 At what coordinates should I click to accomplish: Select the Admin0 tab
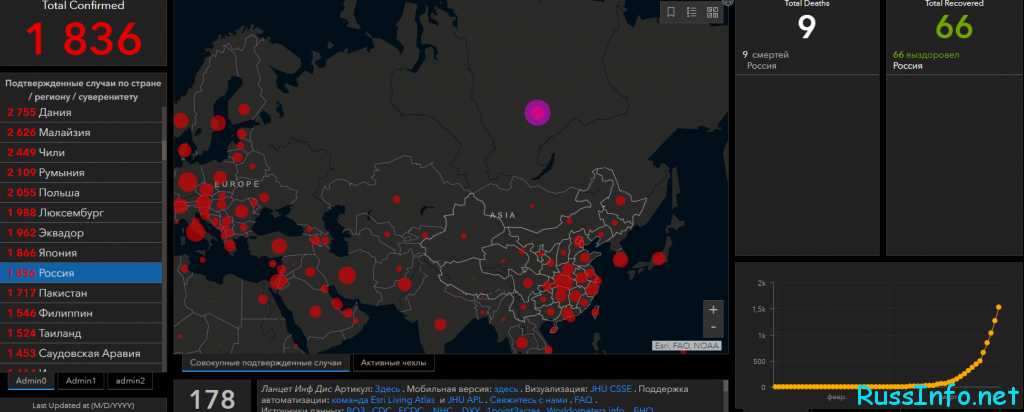click(31, 381)
